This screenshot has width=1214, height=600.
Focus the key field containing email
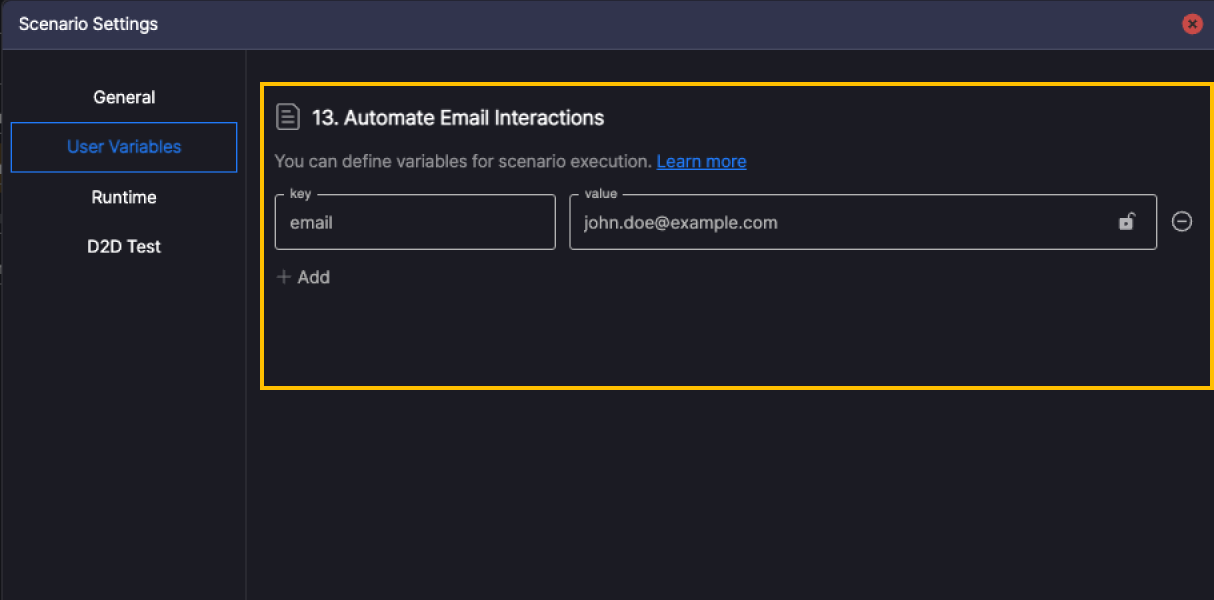(414, 223)
